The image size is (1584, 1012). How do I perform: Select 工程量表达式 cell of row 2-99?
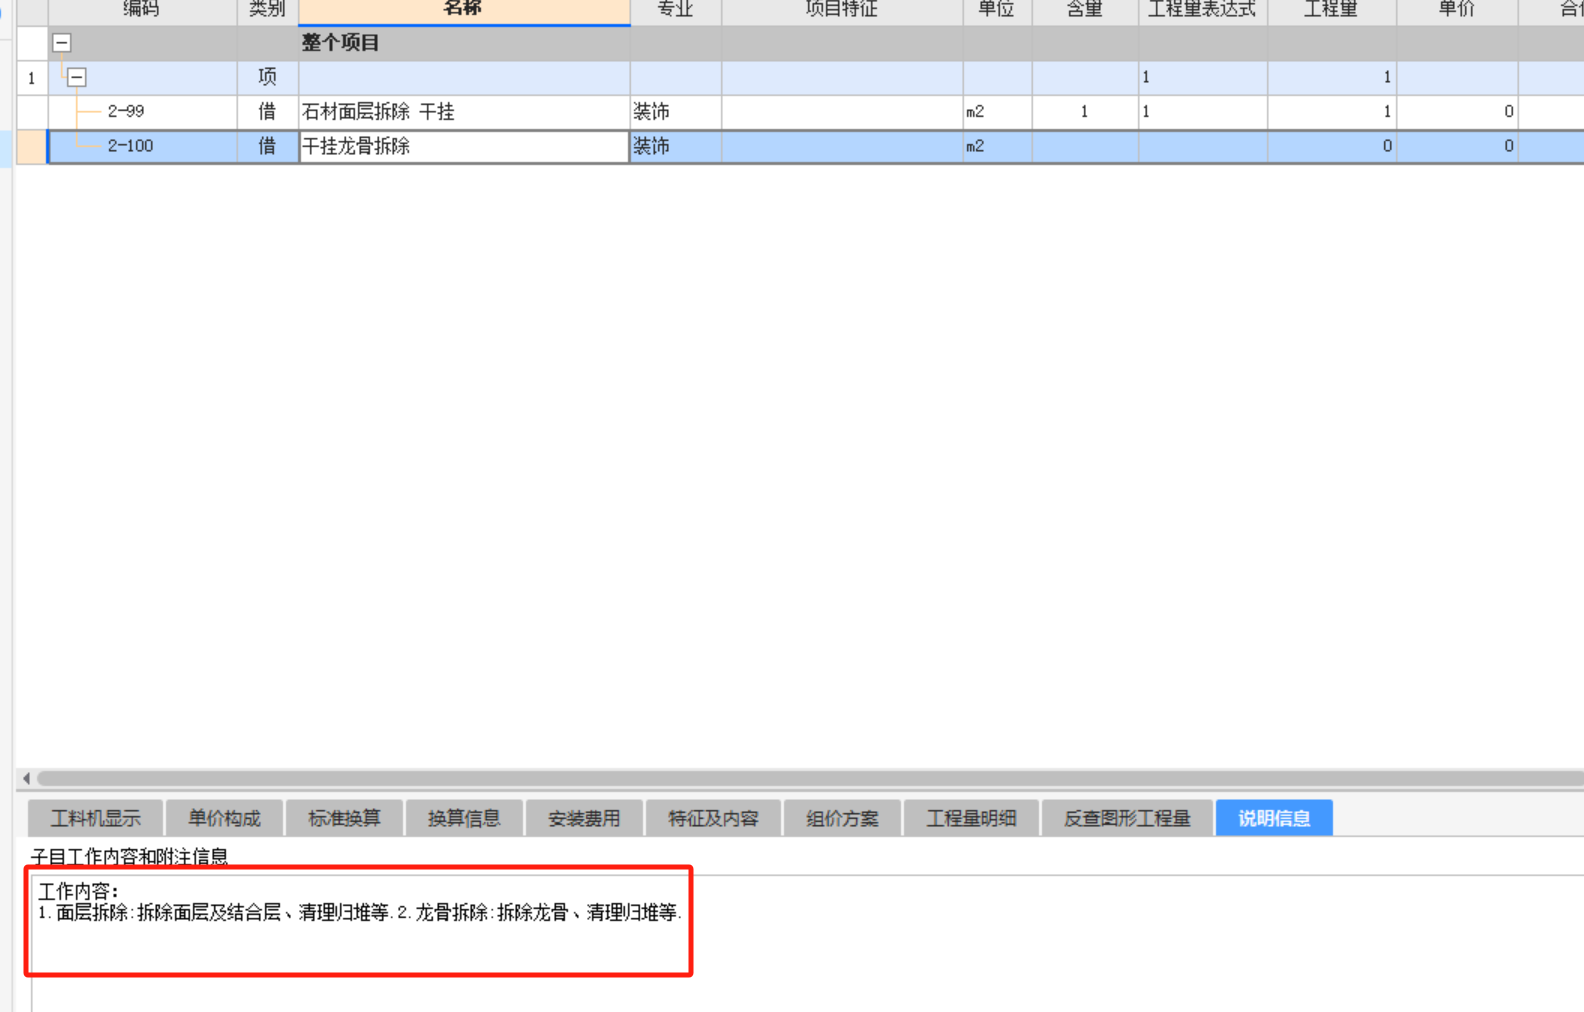point(1203,112)
